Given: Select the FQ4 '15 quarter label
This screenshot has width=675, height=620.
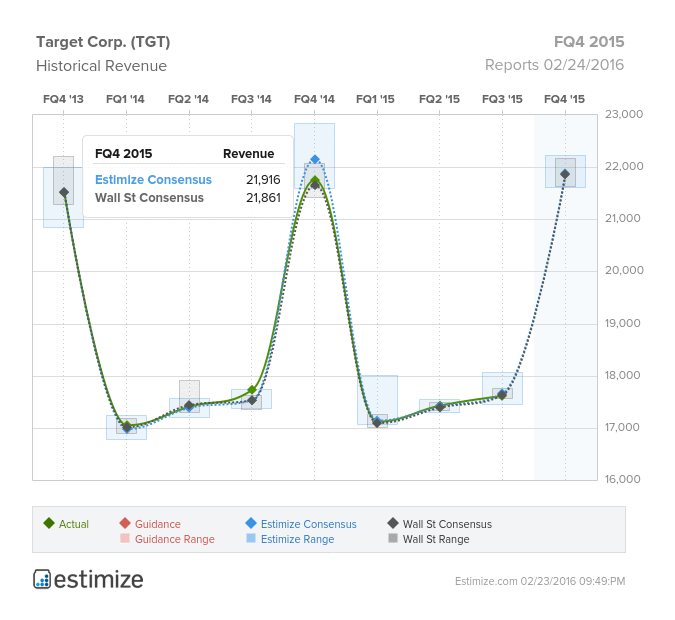Looking at the screenshot, I should pos(564,99).
